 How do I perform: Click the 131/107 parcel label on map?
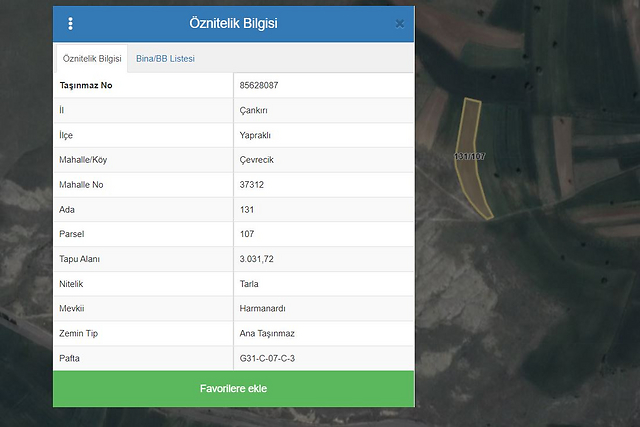click(x=469, y=157)
